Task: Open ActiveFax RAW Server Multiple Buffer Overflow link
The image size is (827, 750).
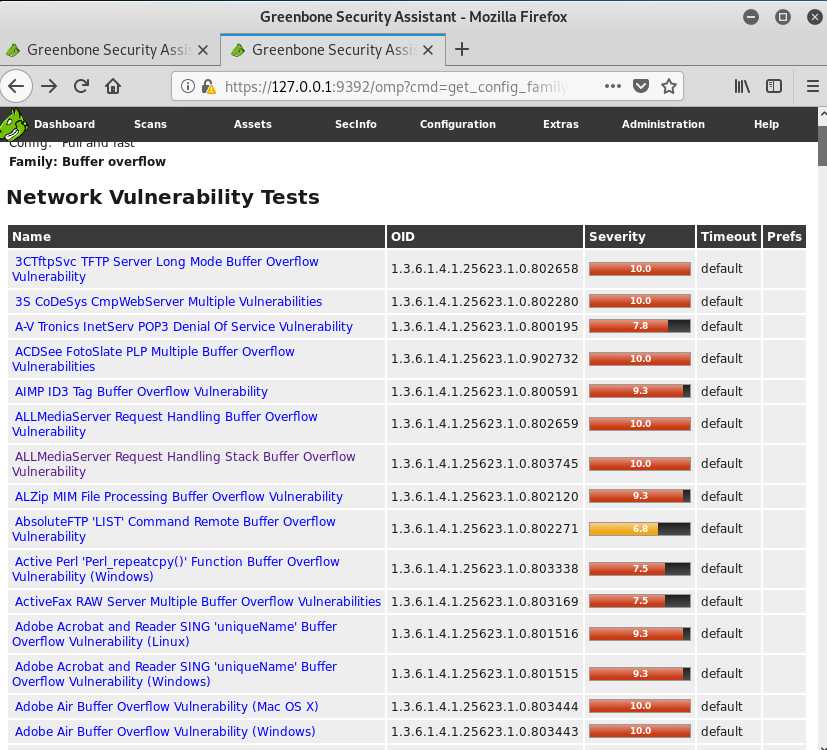Action: tap(198, 602)
